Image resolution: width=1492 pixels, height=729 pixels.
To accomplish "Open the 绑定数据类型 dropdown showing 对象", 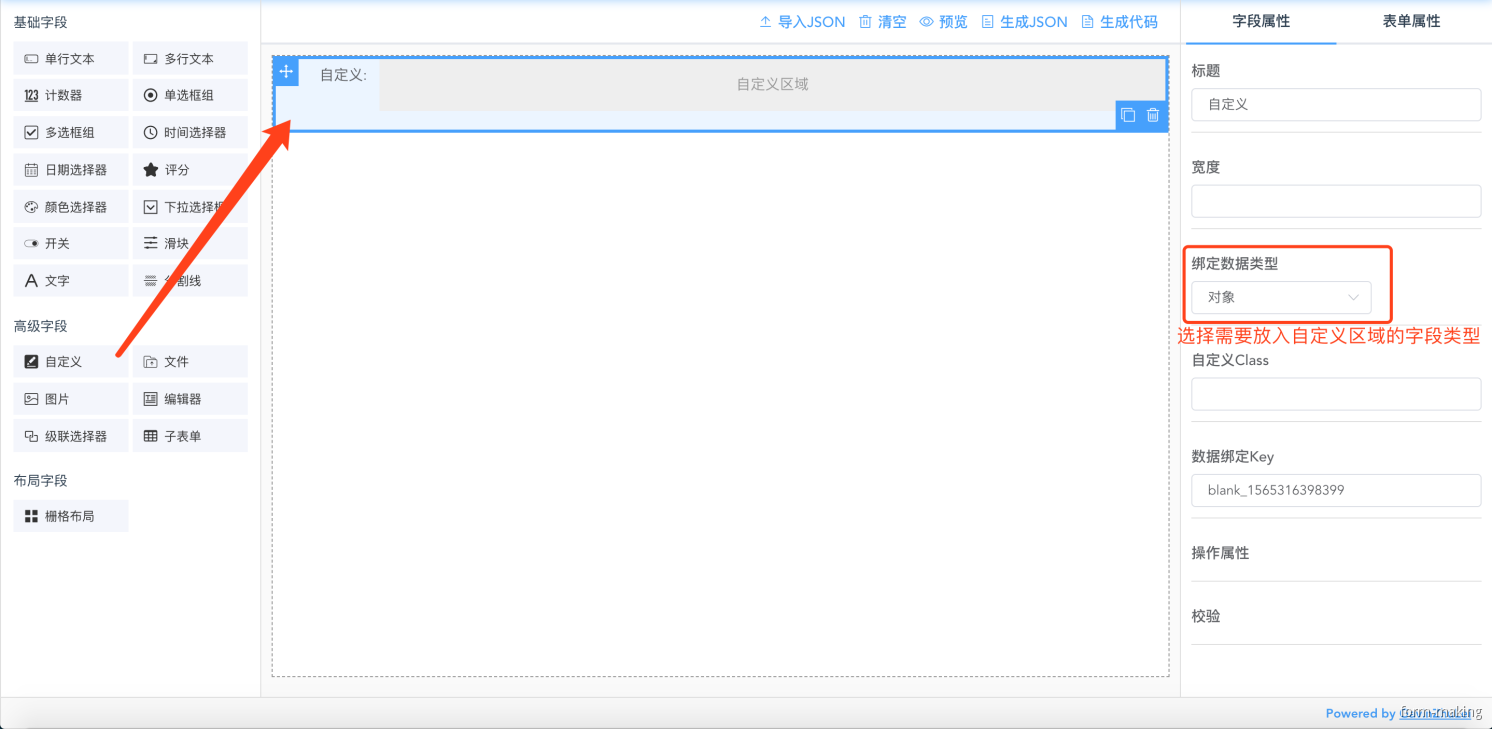I will click(1279, 297).
